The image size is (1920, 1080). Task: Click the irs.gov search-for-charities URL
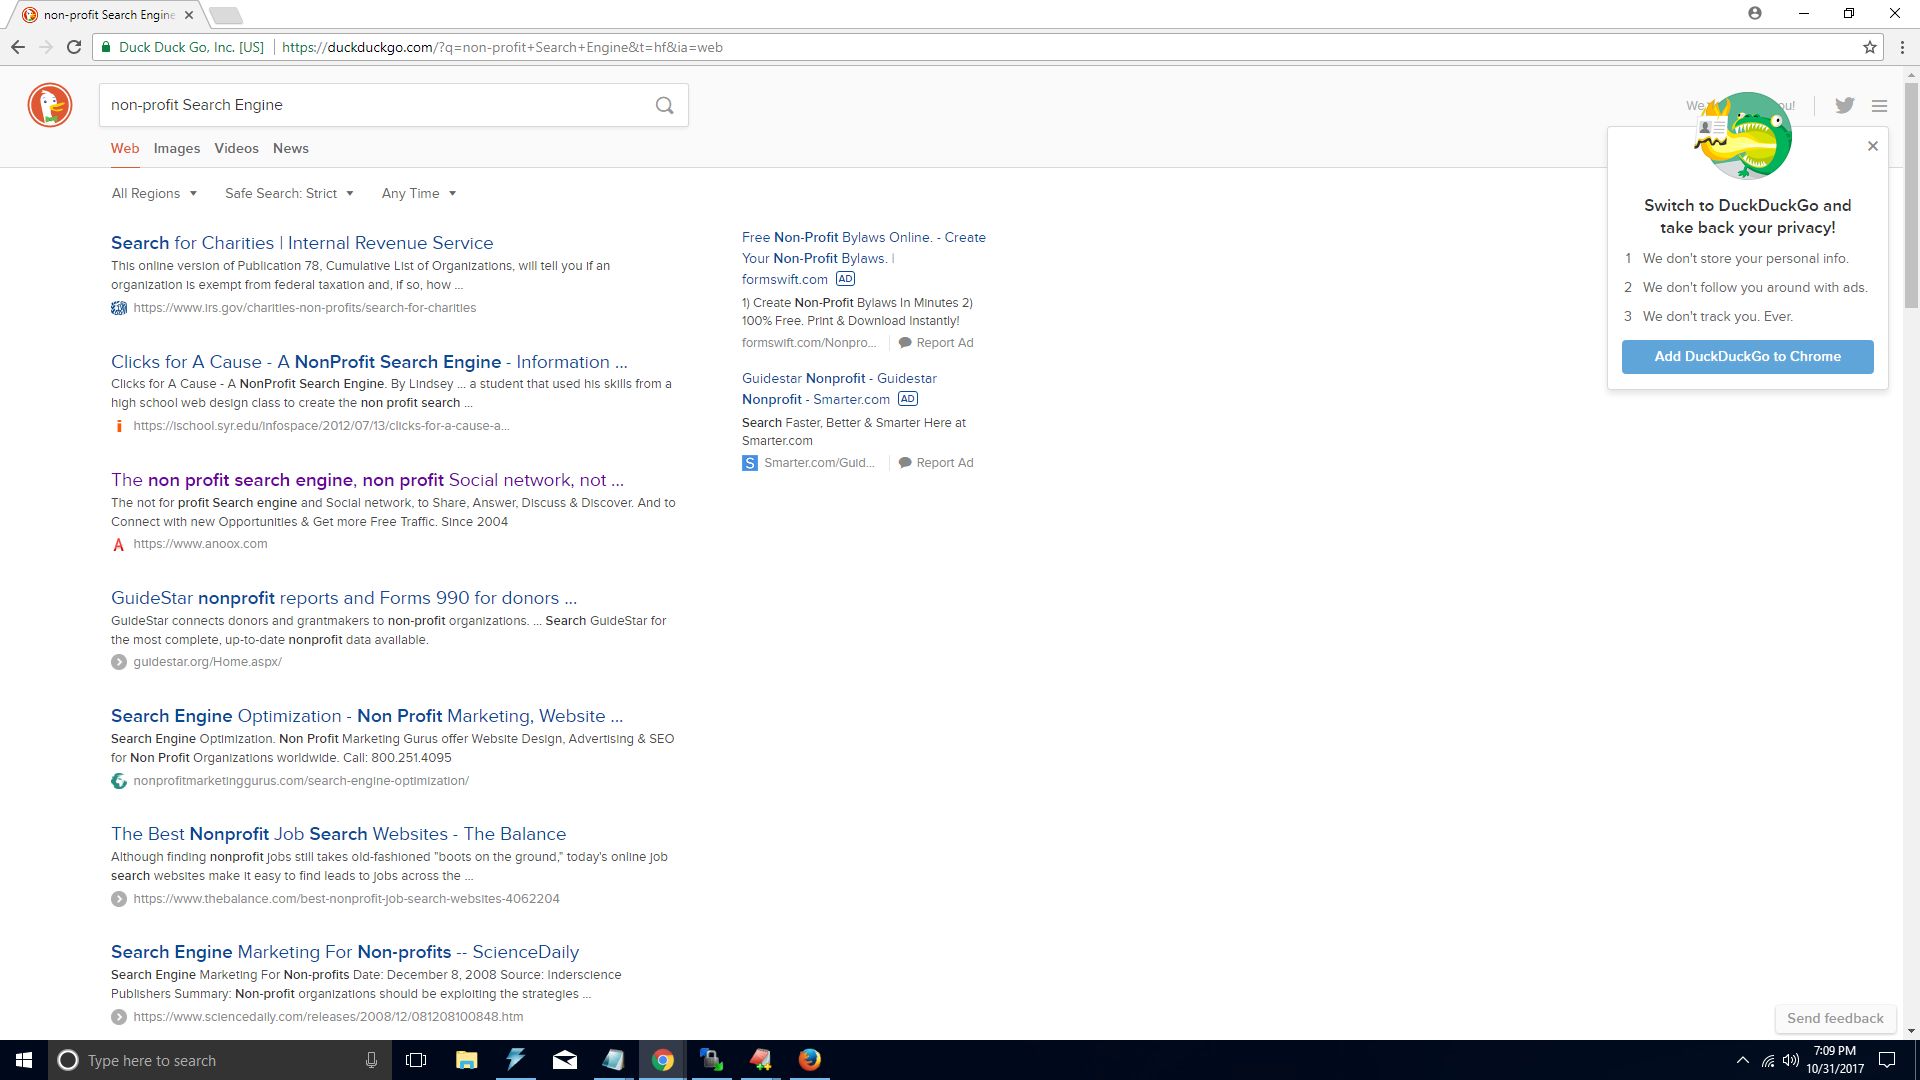305,308
